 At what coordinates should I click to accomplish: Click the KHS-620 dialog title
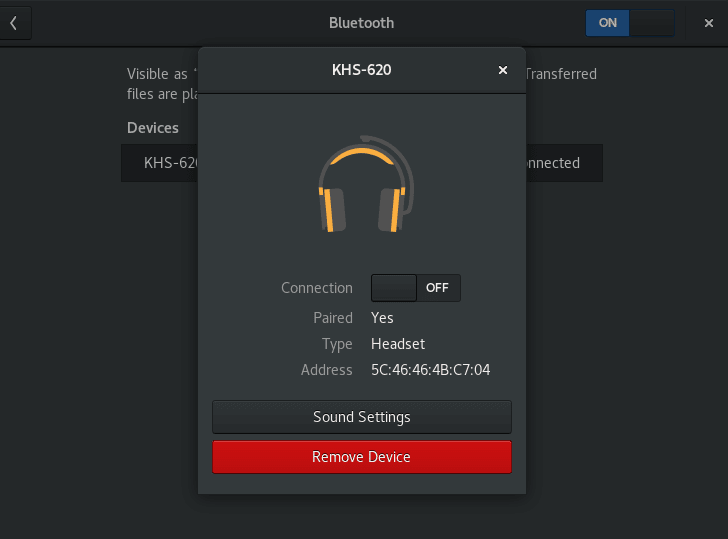pos(362,70)
